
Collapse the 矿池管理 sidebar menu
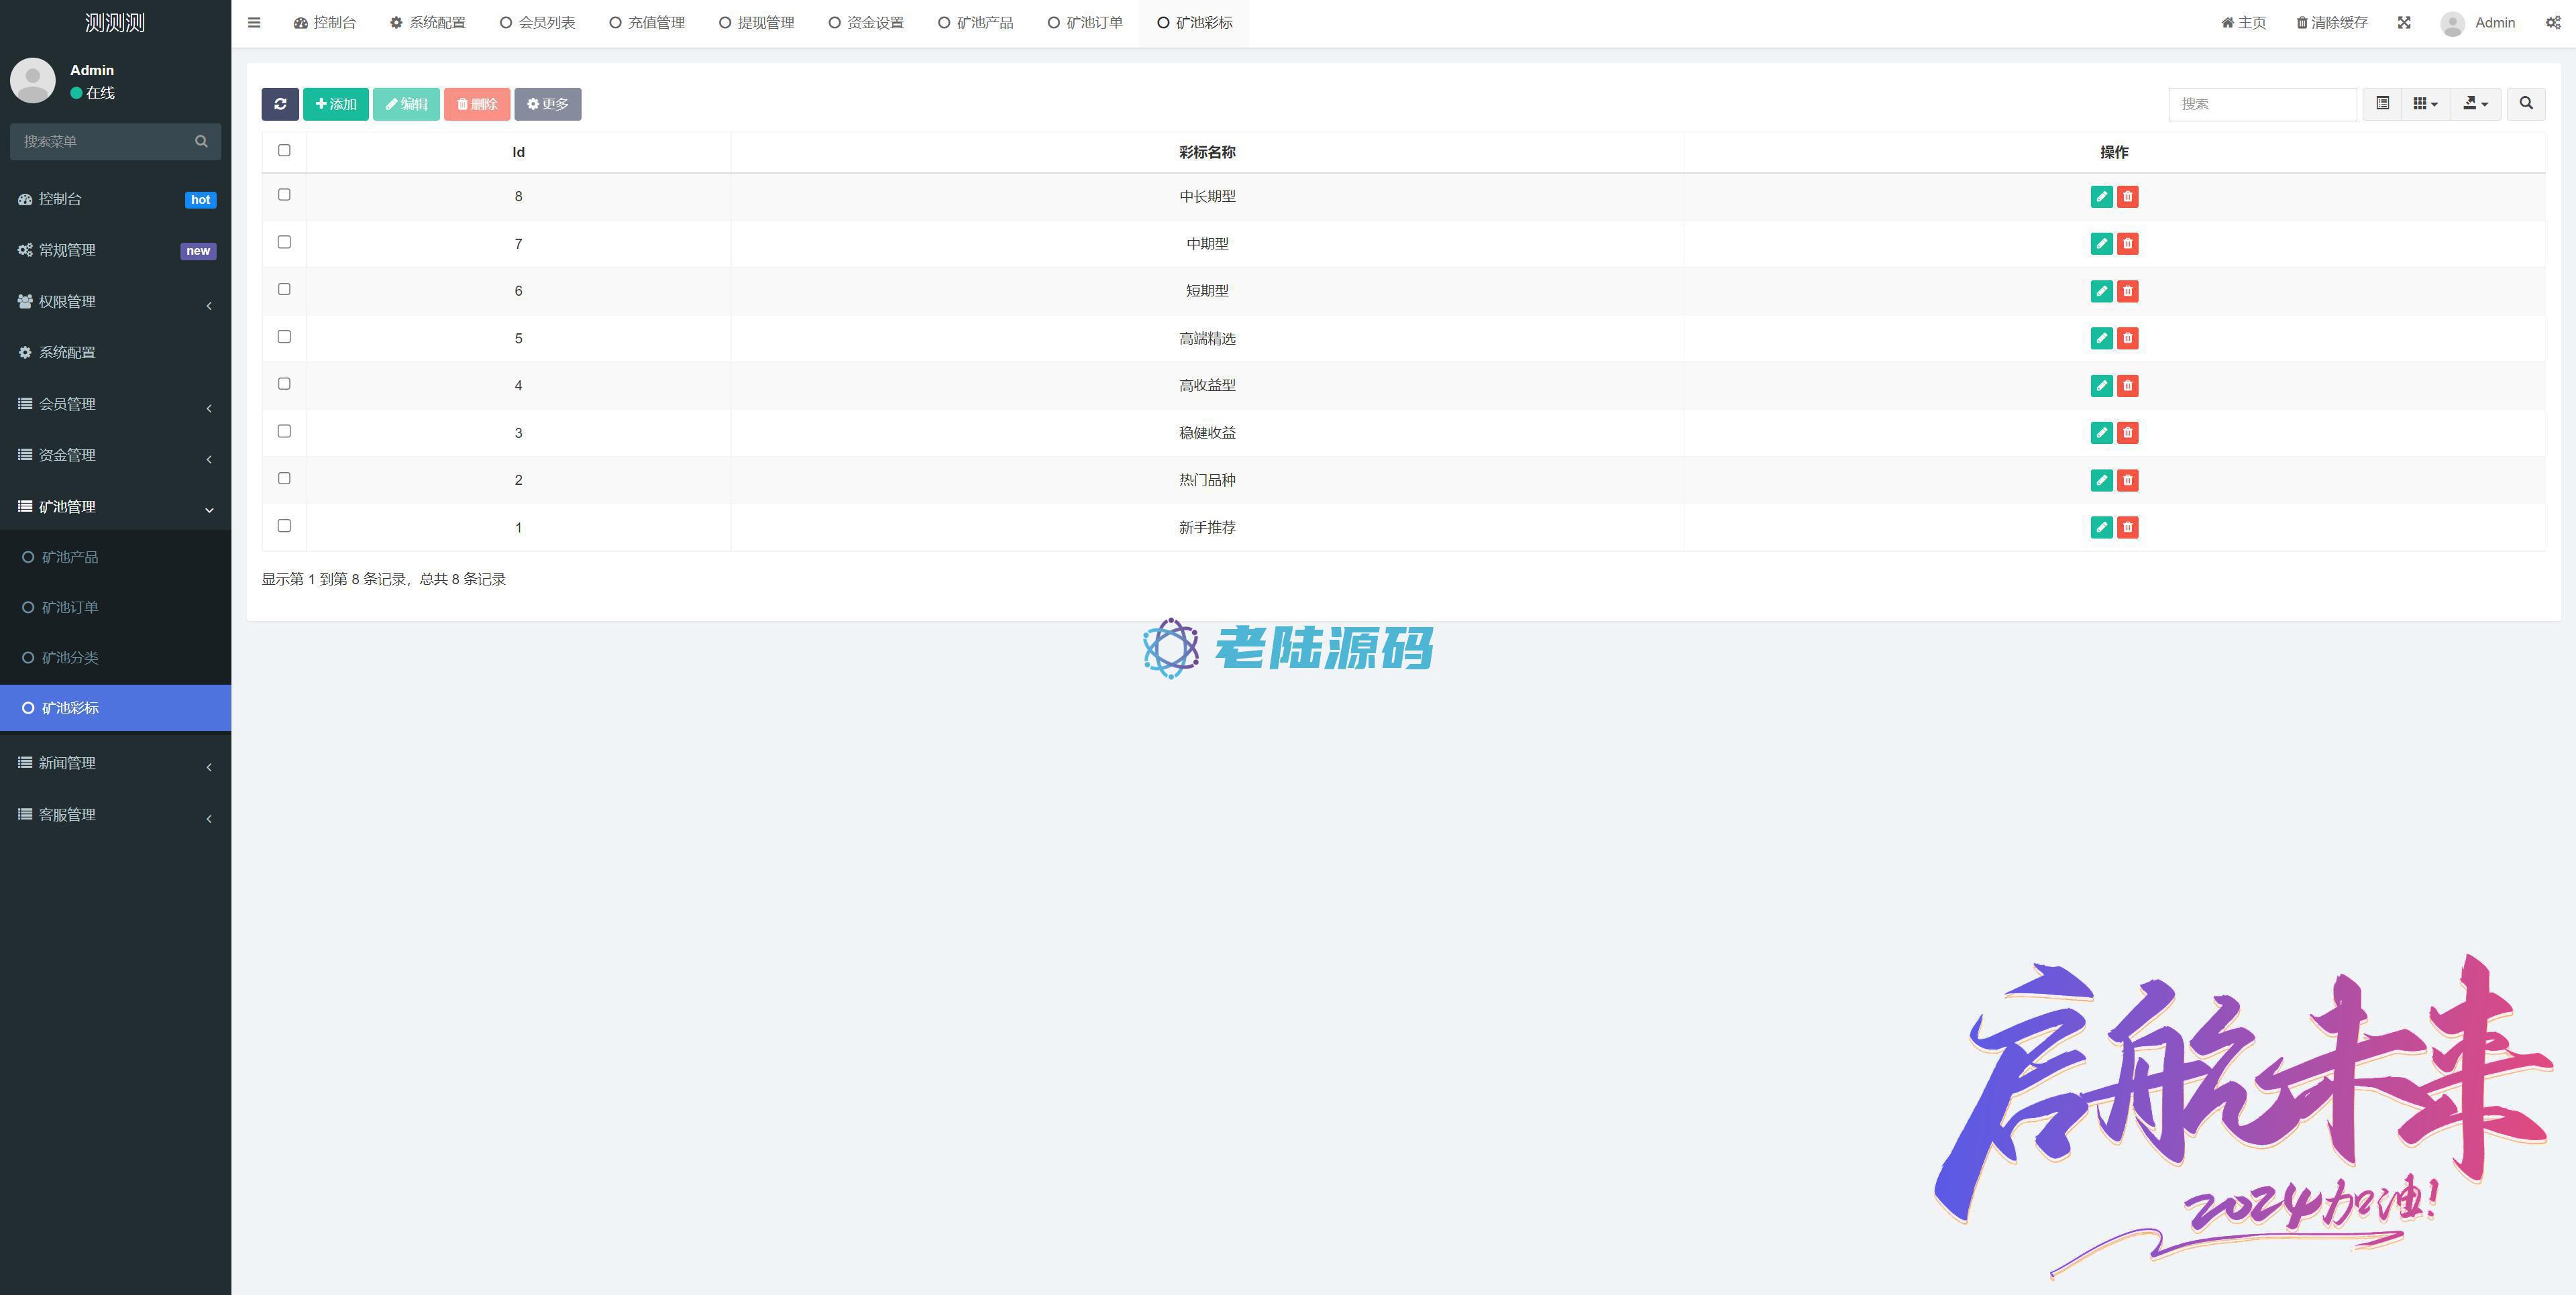click(x=115, y=507)
